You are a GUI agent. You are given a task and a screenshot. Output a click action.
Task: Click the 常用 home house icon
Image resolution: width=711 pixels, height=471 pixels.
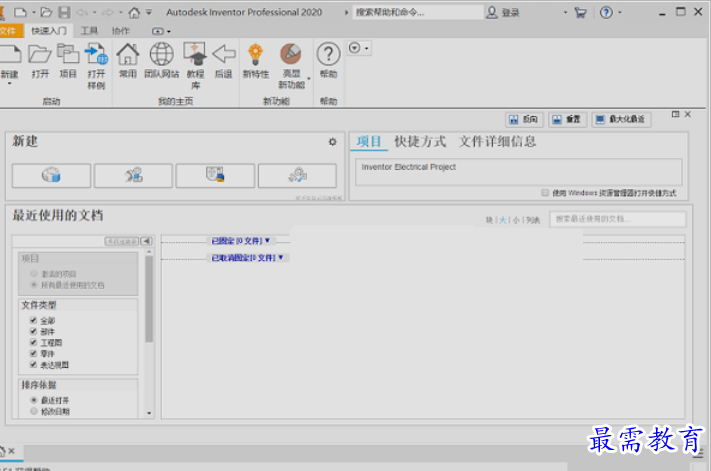click(128, 54)
